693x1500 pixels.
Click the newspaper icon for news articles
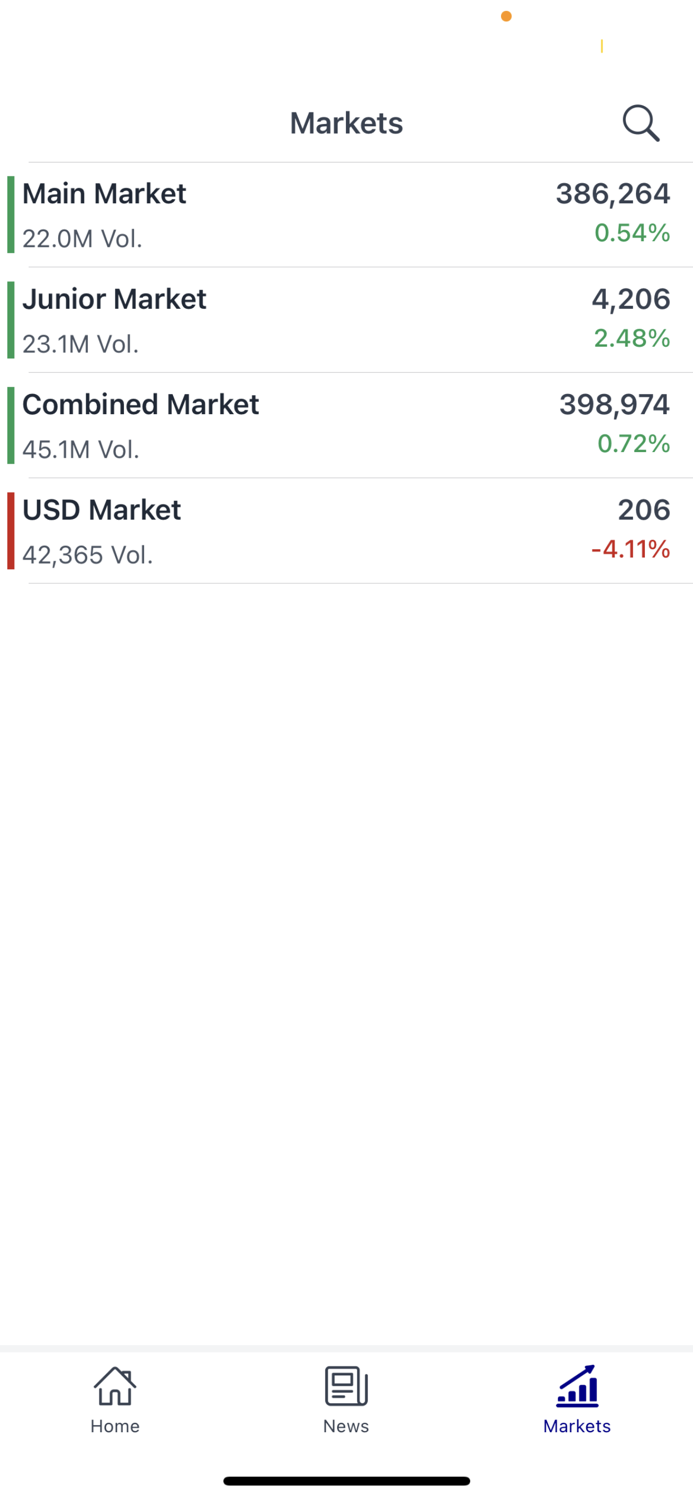pyautogui.click(x=345, y=1387)
